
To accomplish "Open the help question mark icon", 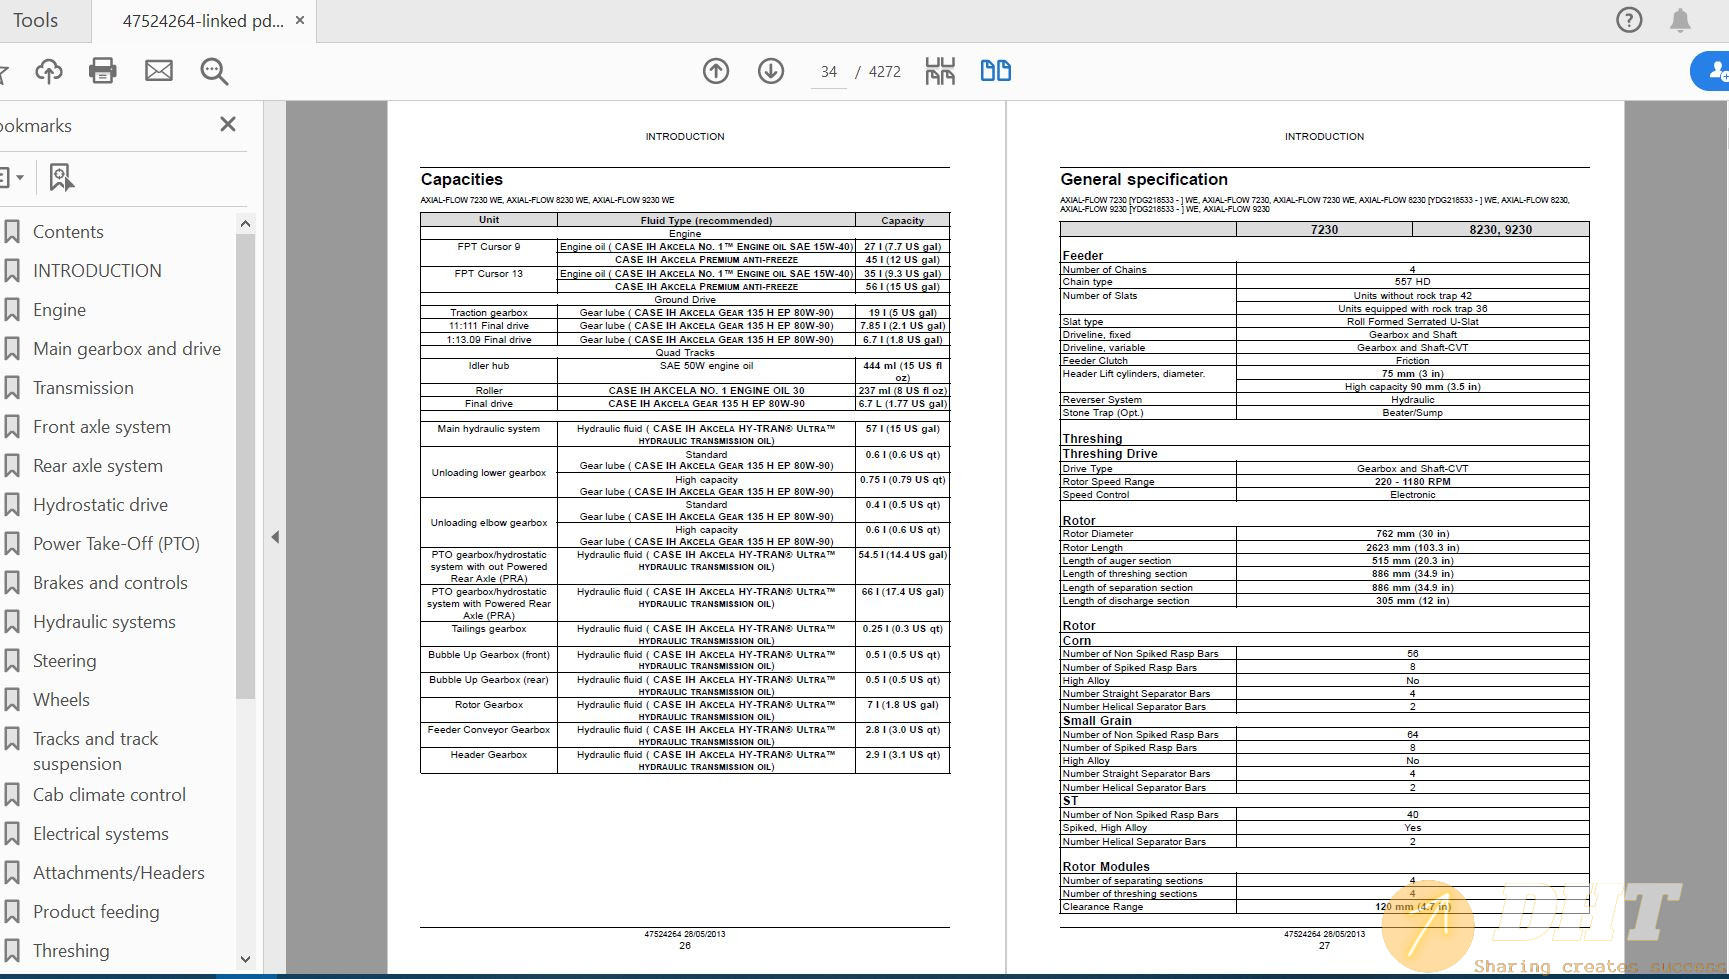I will click(1629, 20).
